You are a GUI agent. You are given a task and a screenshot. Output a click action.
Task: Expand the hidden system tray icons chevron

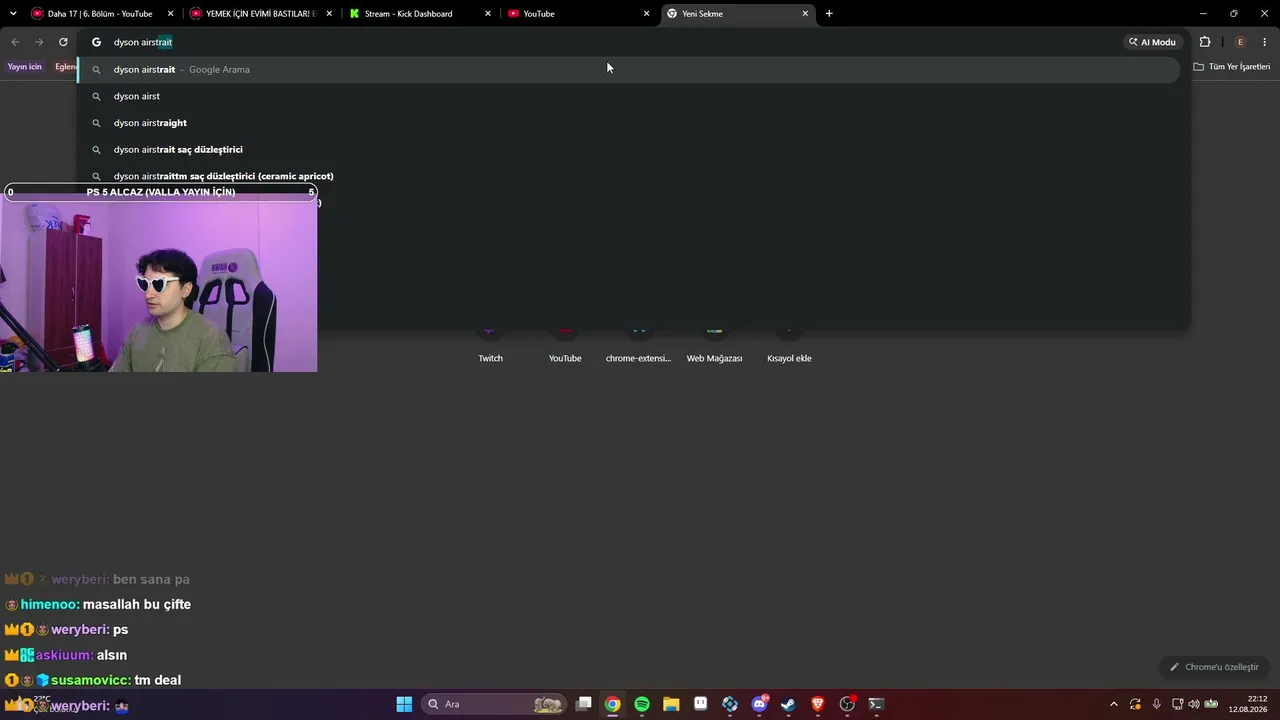click(1114, 704)
